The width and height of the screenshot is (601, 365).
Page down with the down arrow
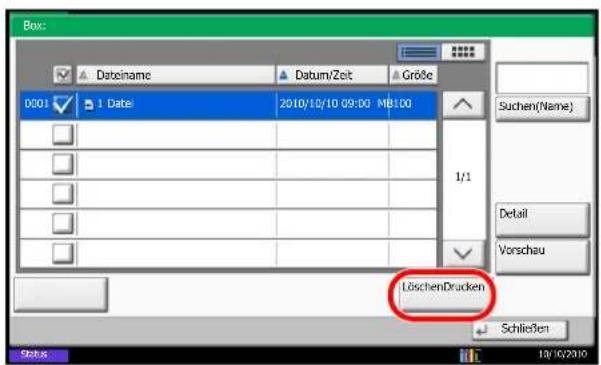point(463,253)
